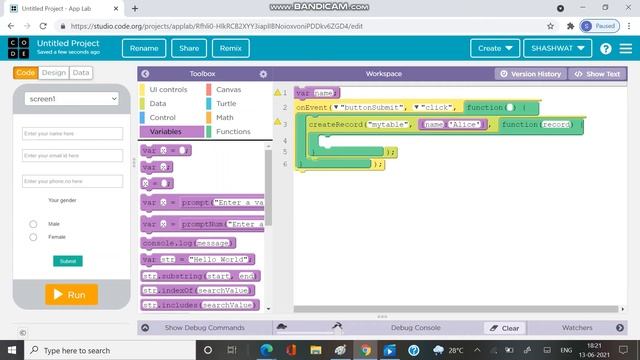
Task: Click the toolbox vertical scrollbar
Action: coord(268,188)
